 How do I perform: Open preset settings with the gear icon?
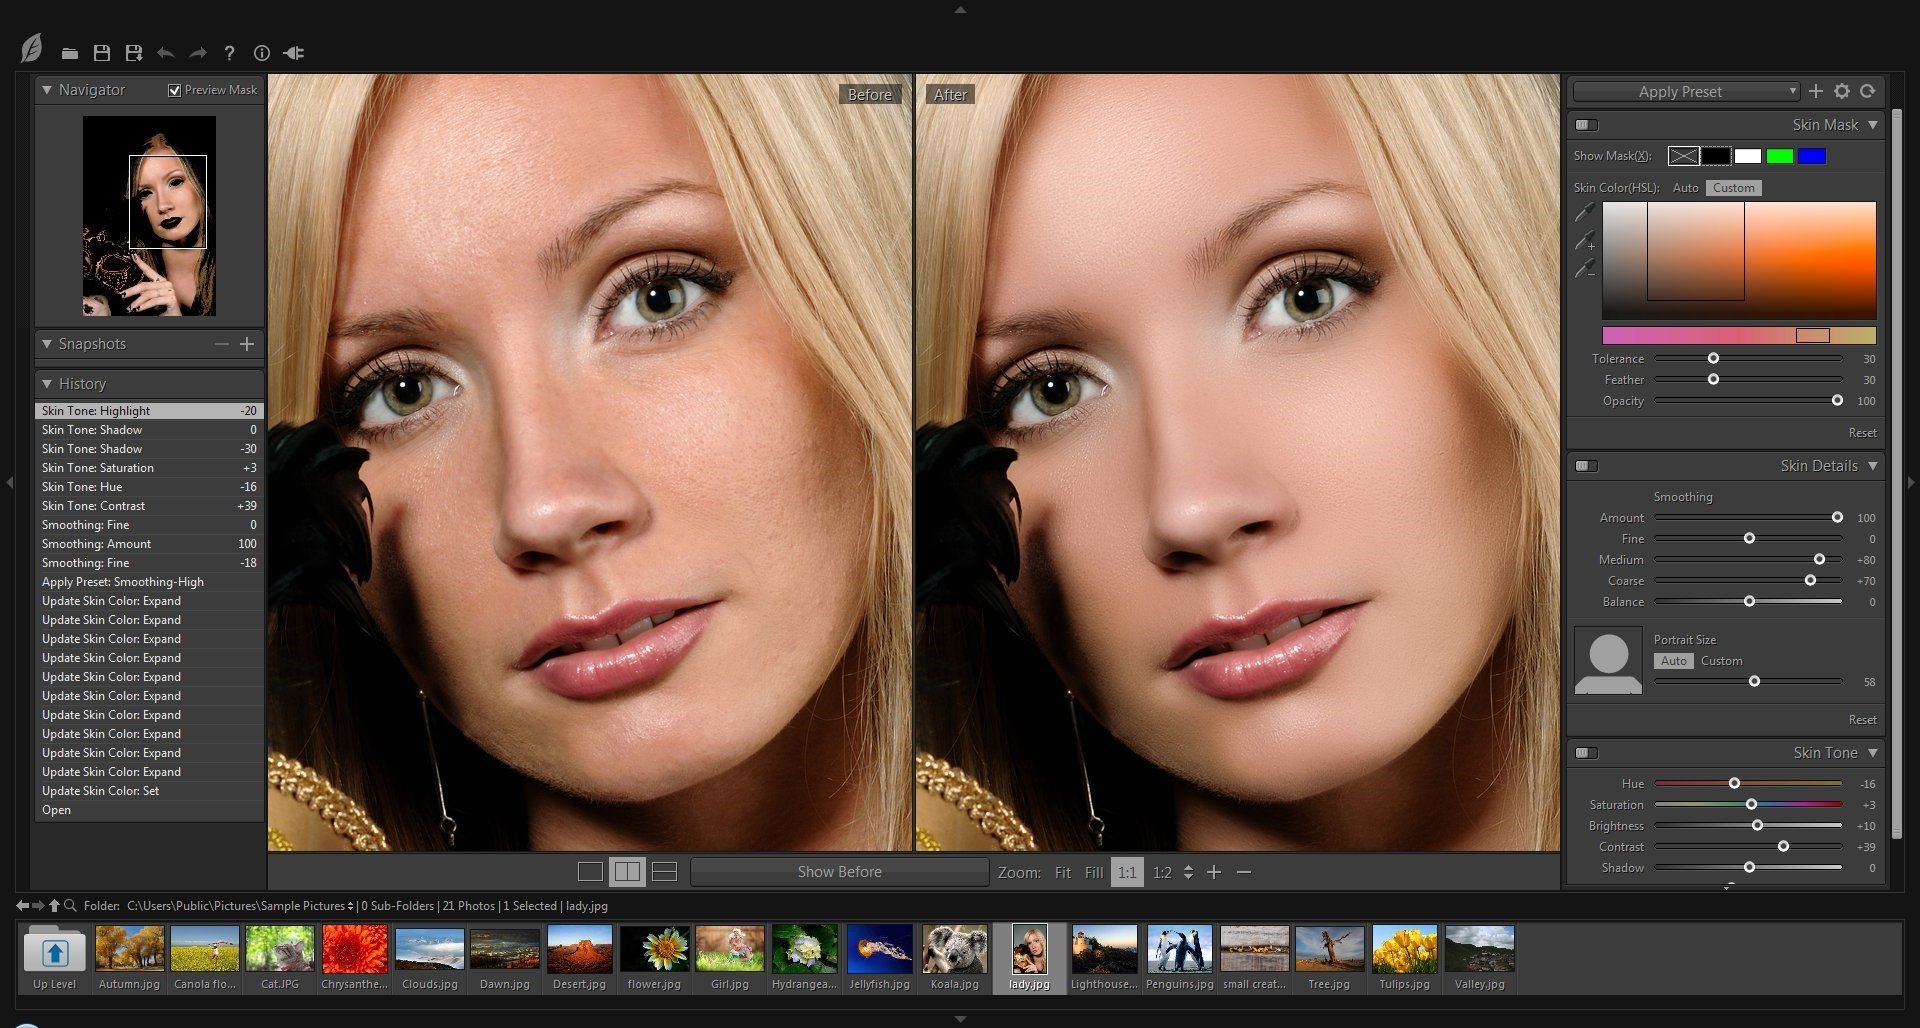coord(1843,91)
